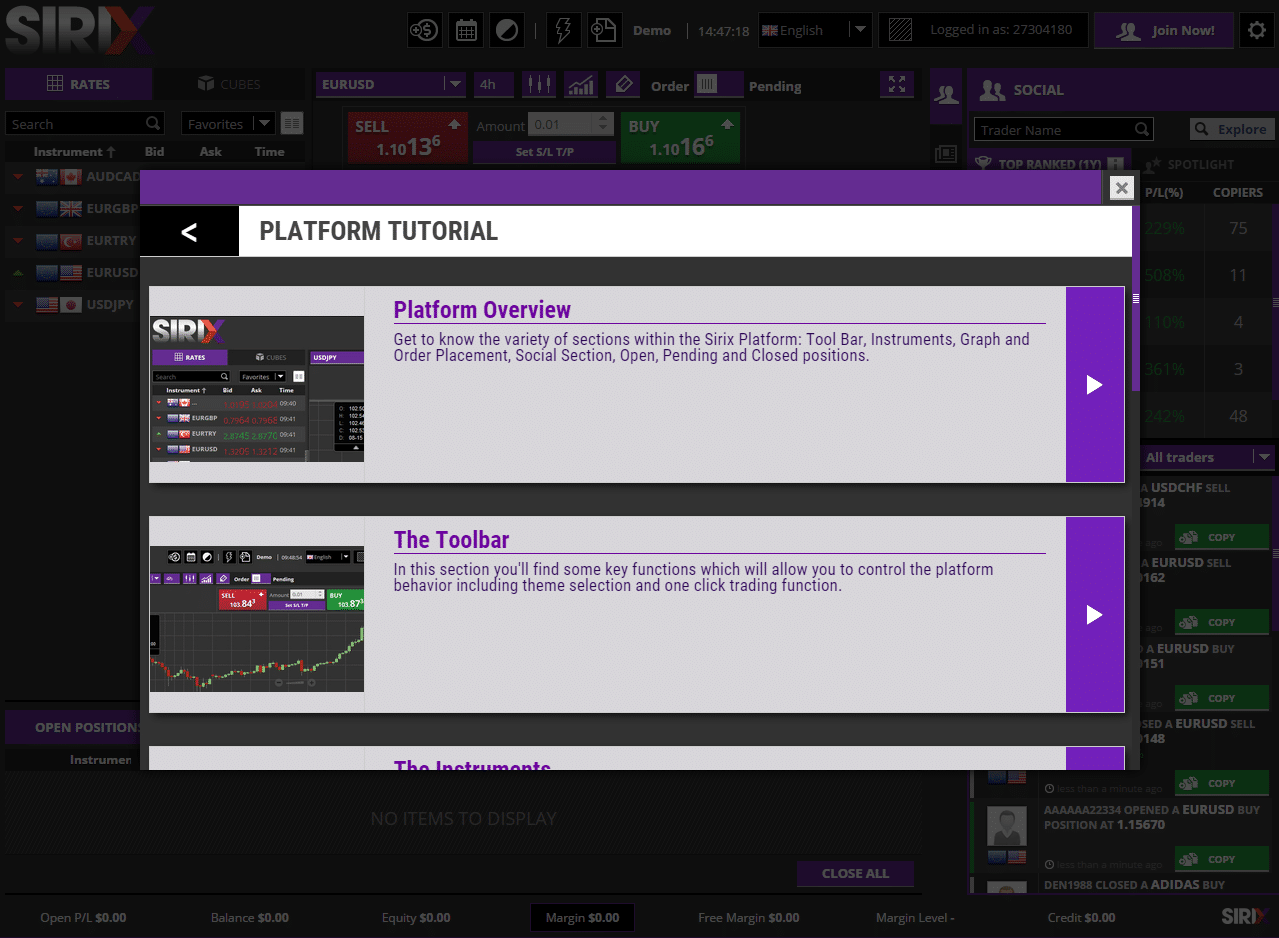Click the theme selection half-circle icon

pyautogui.click(x=507, y=30)
